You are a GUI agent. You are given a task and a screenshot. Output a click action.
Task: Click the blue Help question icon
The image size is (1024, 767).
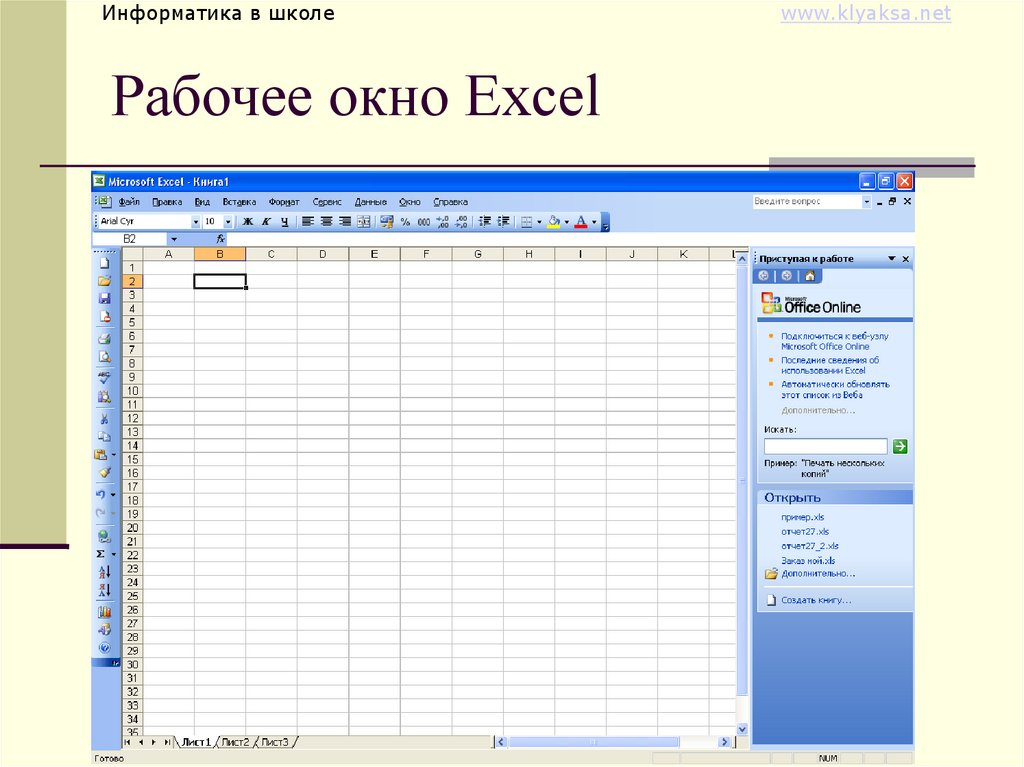pyautogui.click(x=104, y=648)
